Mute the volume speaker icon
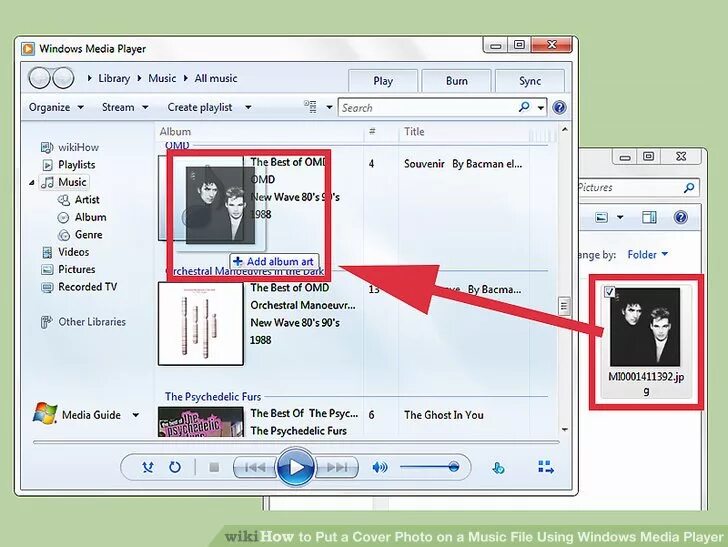Screen dimensions: 728x547 point(379,467)
